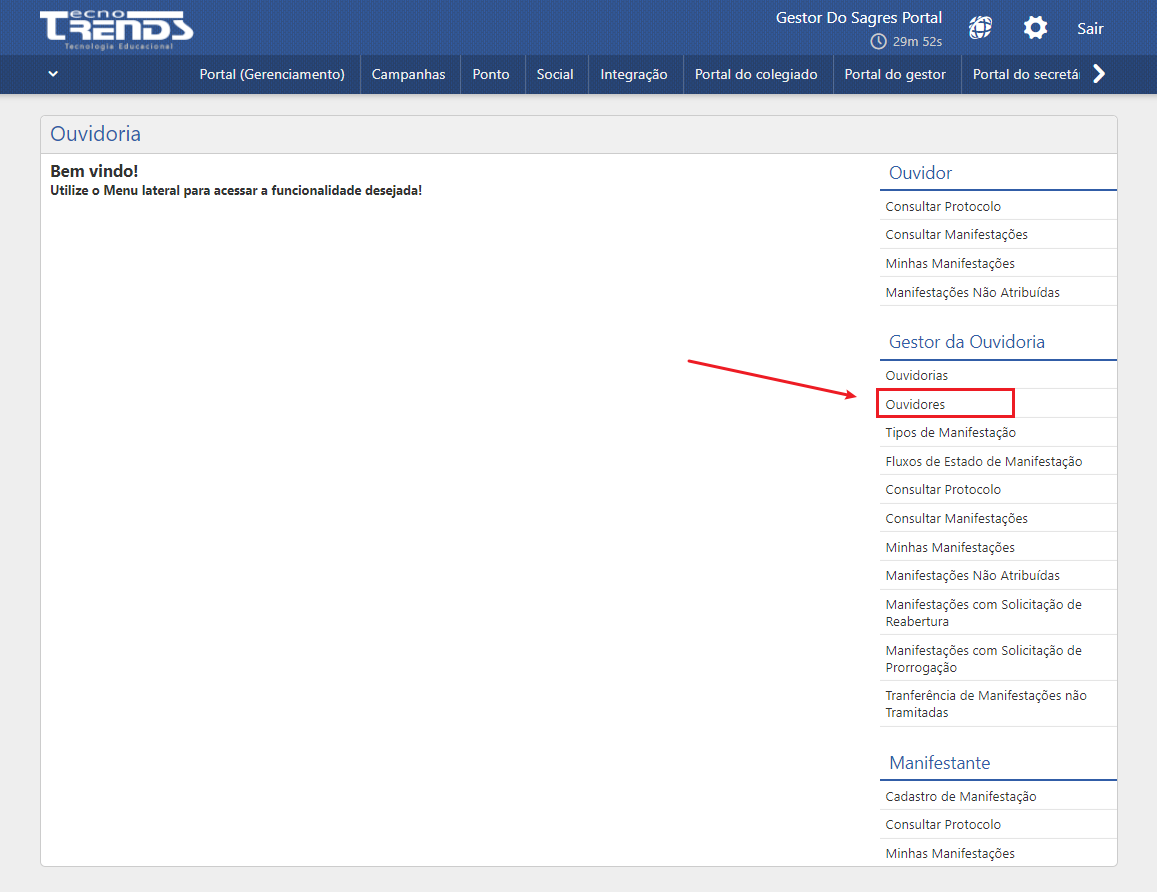This screenshot has width=1157, height=892.
Task: Open Cadastro de Manifestação link
Action: (x=960, y=796)
